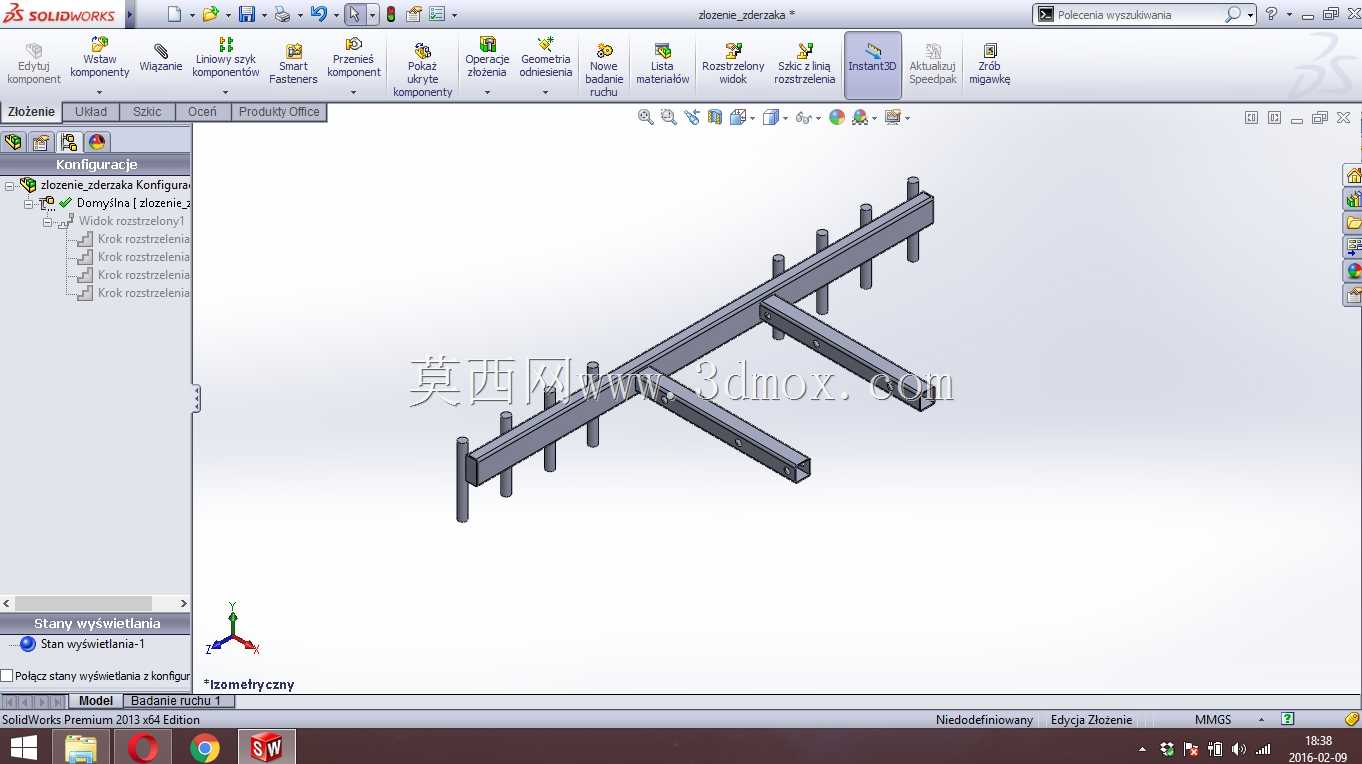1362x764 pixels.
Task: Click the Geometria odniesienia tool
Action: coord(546,58)
